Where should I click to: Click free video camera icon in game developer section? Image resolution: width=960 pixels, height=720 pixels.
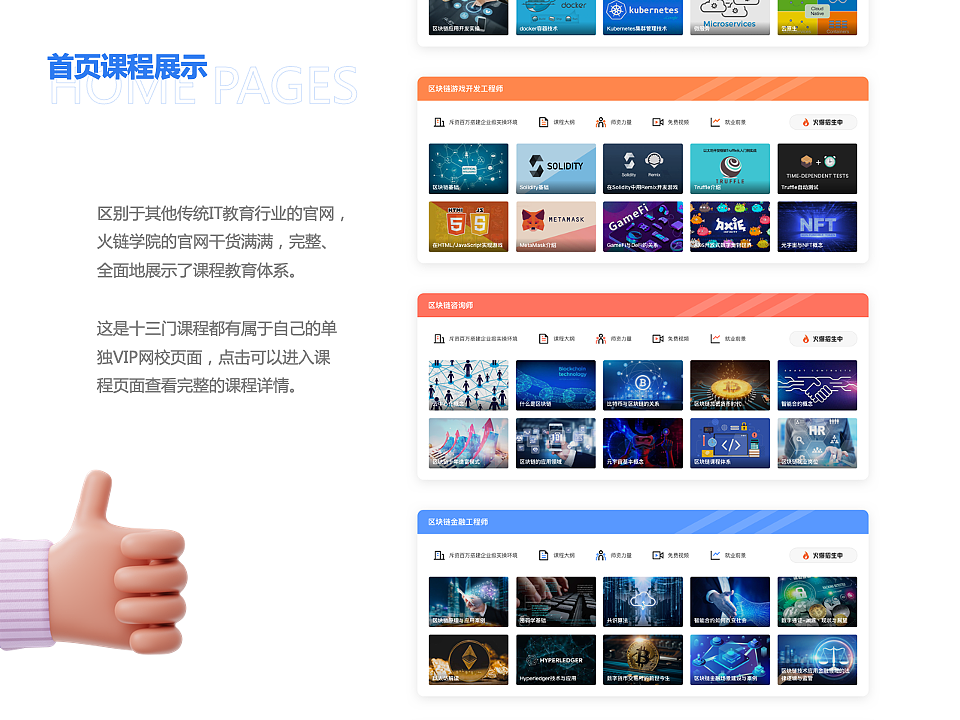coord(658,122)
